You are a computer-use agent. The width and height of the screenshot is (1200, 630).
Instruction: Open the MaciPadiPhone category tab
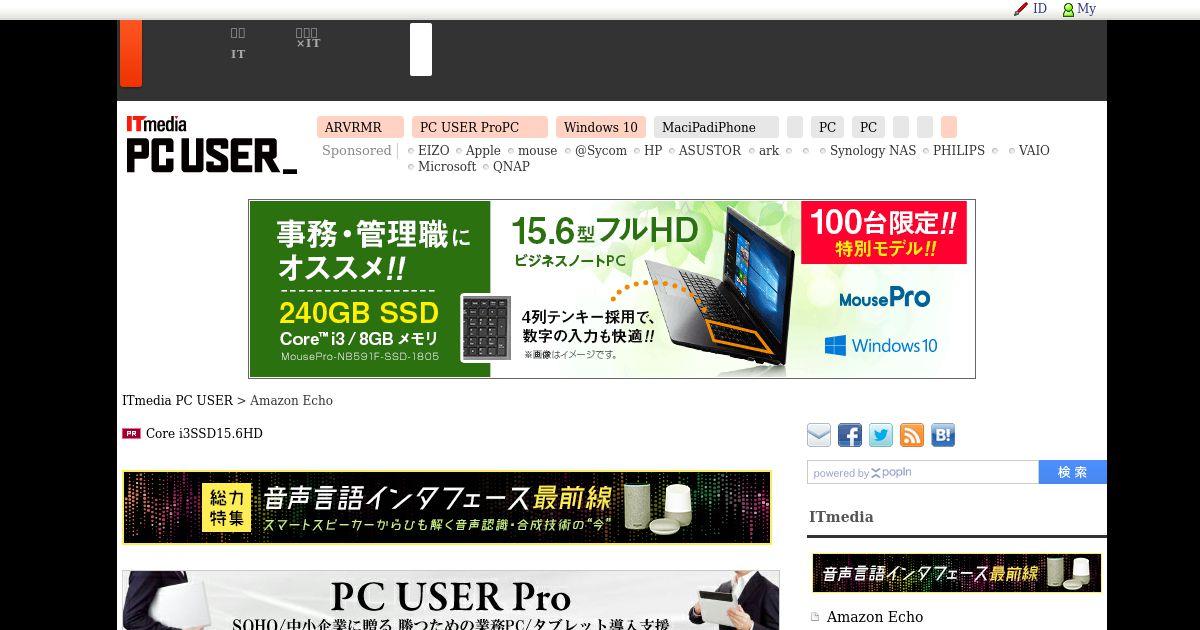click(716, 127)
